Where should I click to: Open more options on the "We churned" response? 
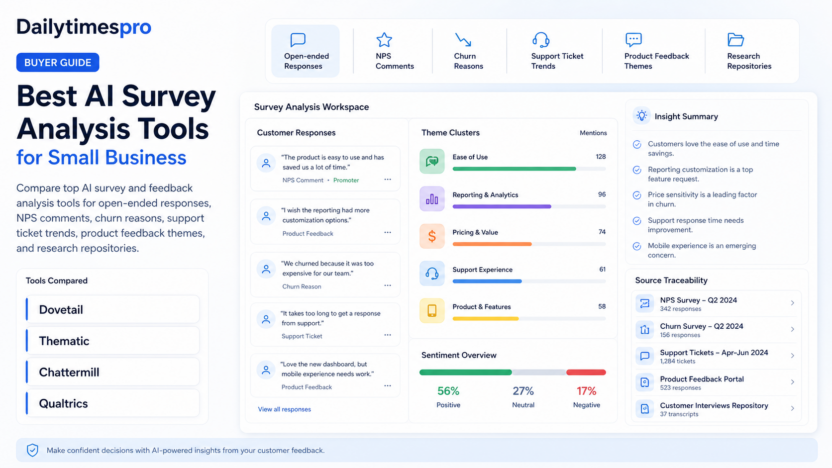pos(388,285)
